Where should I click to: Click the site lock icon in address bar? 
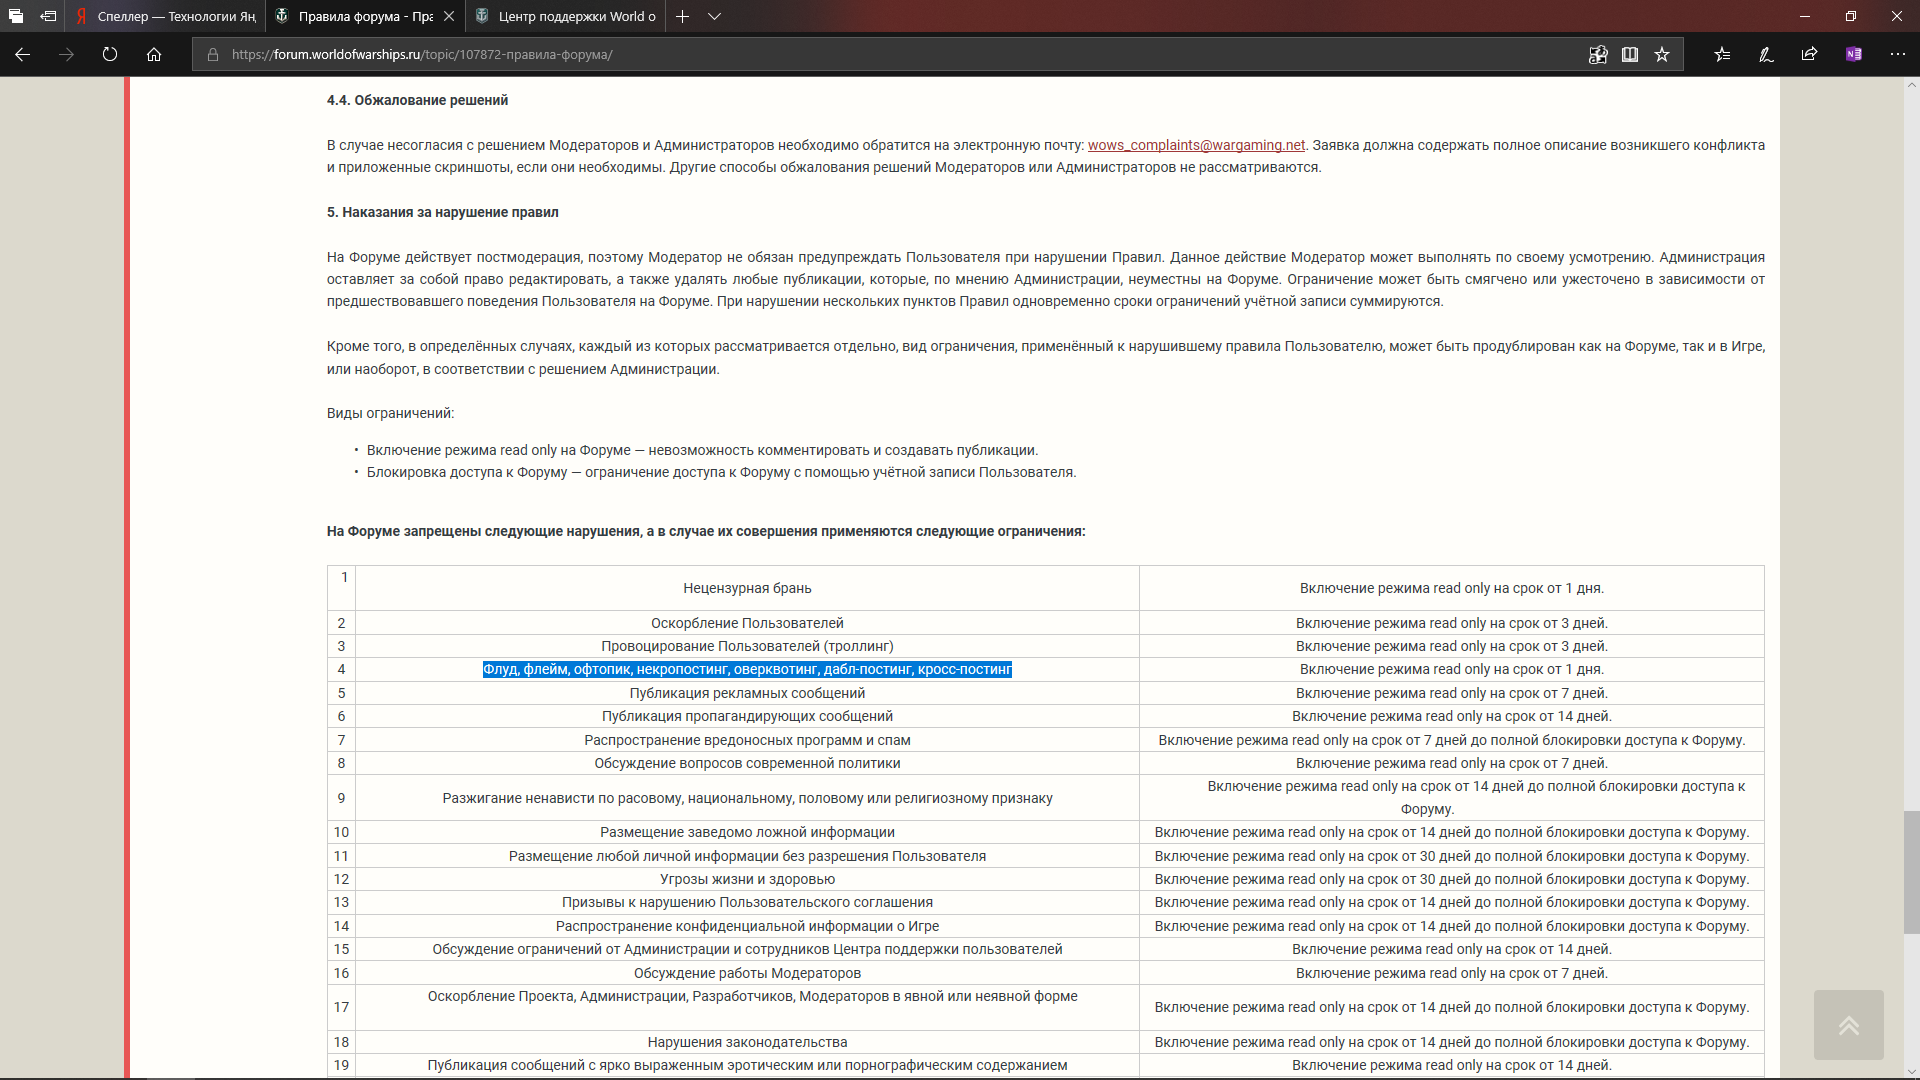point(213,54)
